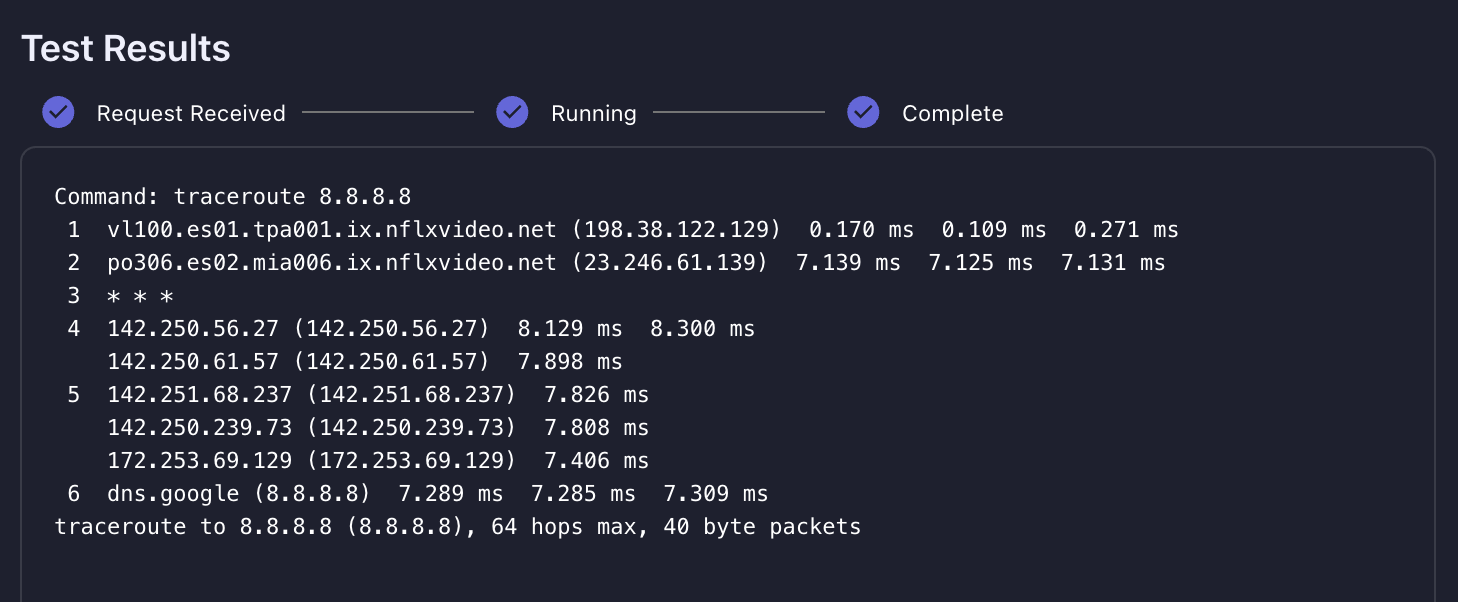Click the Command: traceroute 8.8.8.8 line
Viewport: 1458px width, 602px height.
[233, 196]
